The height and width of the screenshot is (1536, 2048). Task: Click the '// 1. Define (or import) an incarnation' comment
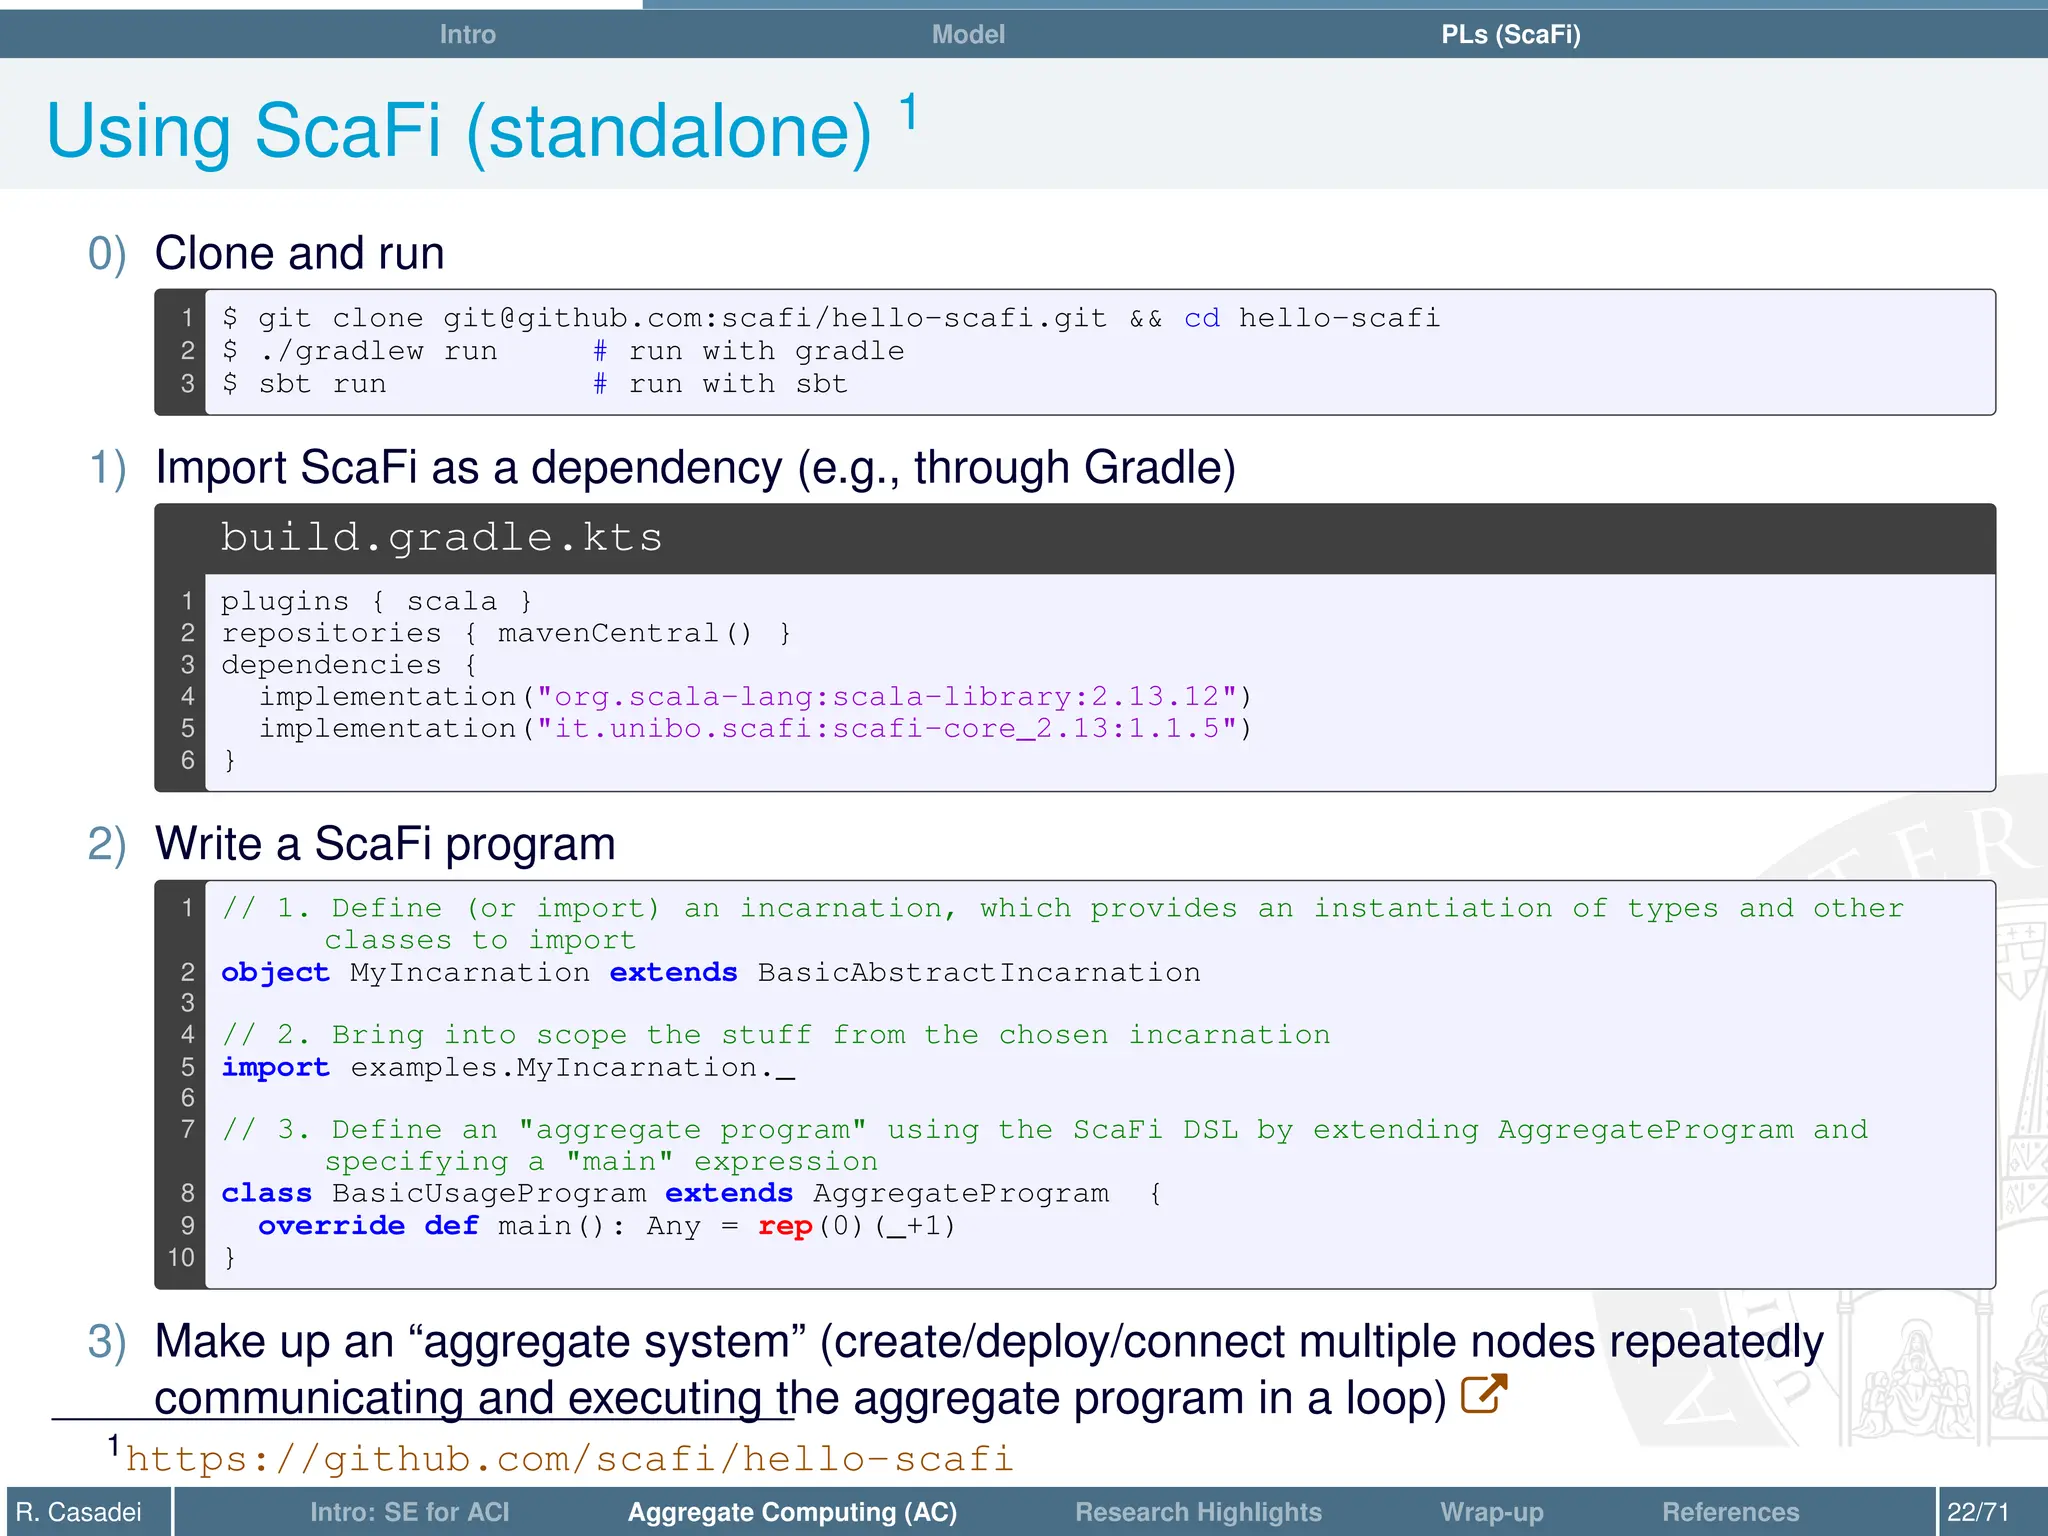tap(1062, 924)
